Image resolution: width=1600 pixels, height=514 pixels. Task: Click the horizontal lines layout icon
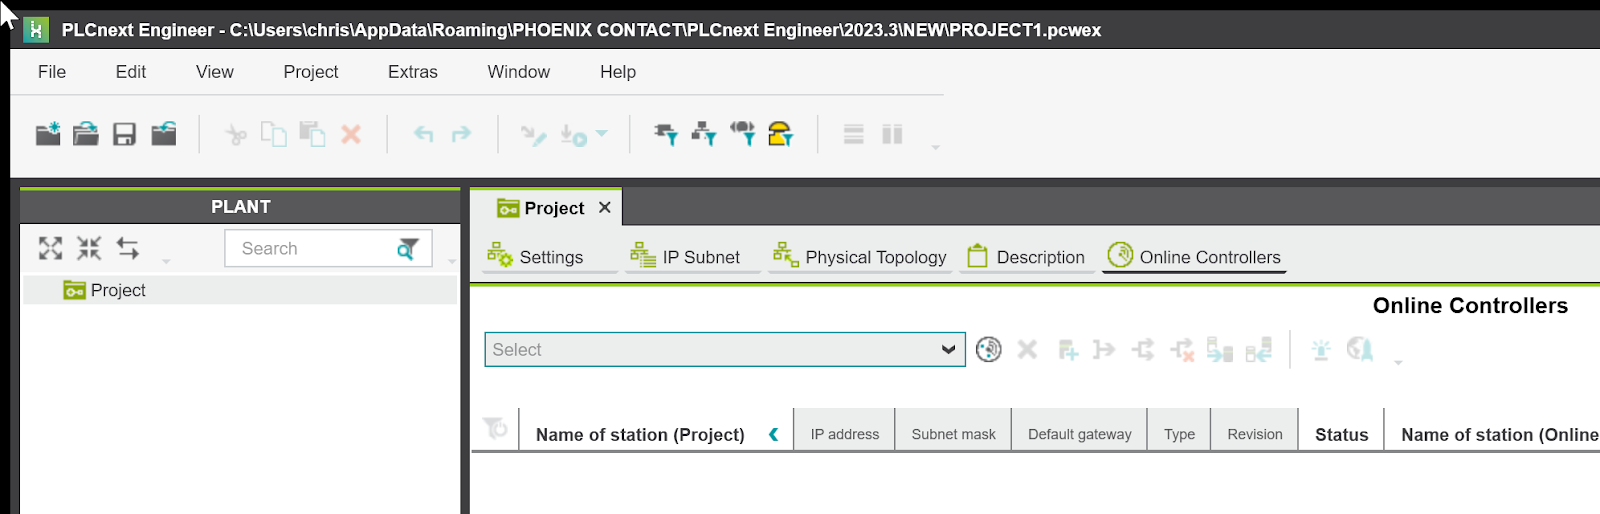tap(853, 134)
